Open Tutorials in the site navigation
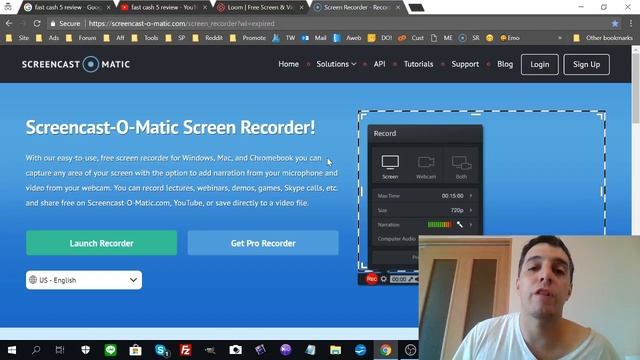This screenshot has width=640, height=360. tap(418, 64)
